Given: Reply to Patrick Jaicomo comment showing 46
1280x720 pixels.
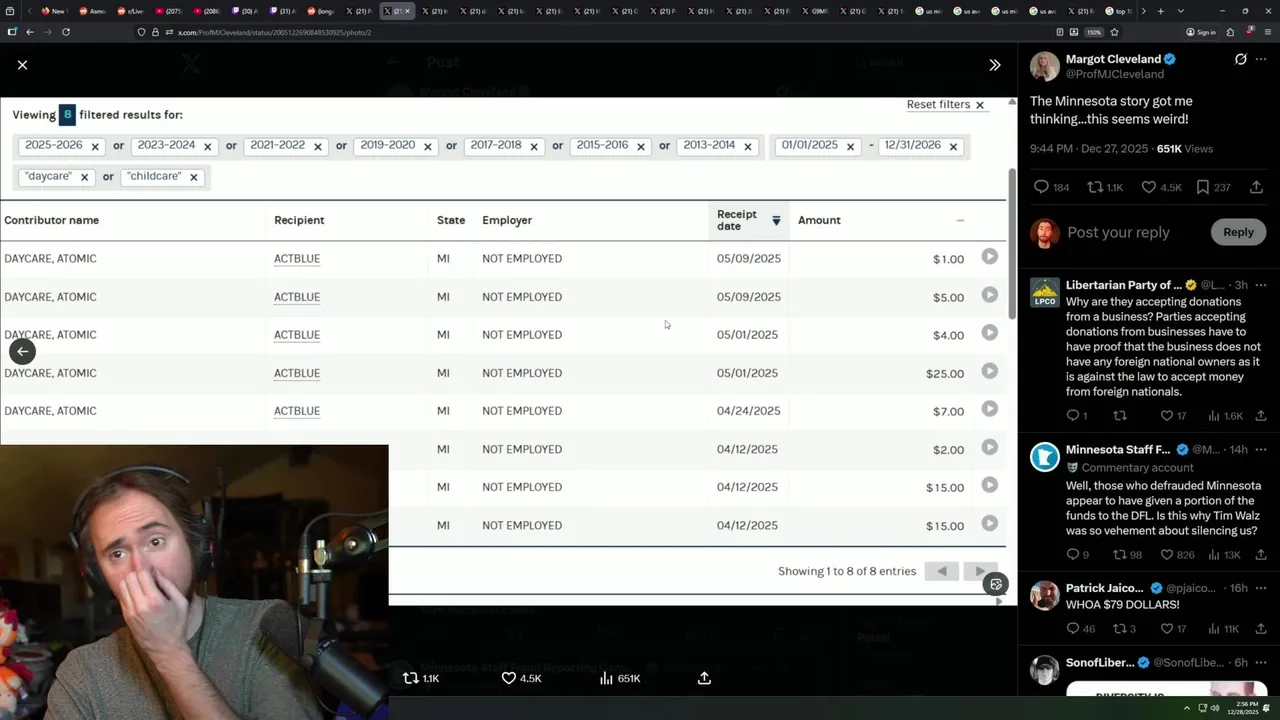Looking at the screenshot, I should pos(1073,629).
